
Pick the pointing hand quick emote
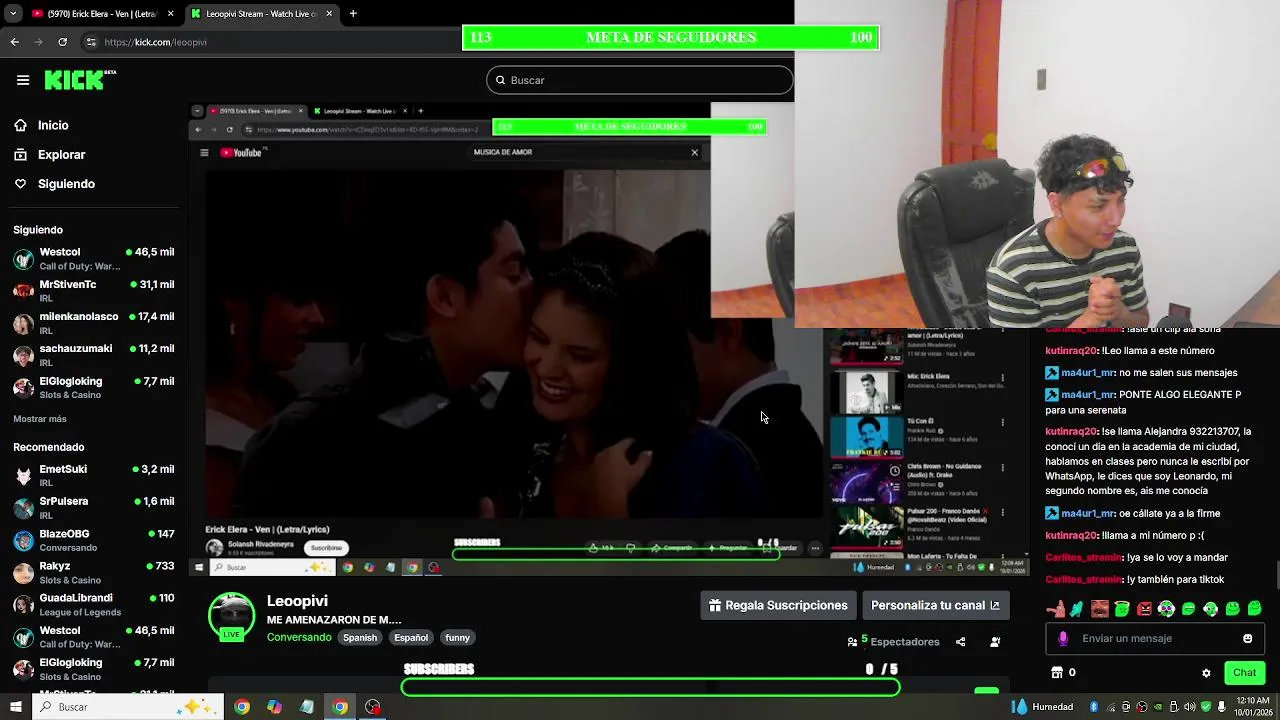point(1055,608)
